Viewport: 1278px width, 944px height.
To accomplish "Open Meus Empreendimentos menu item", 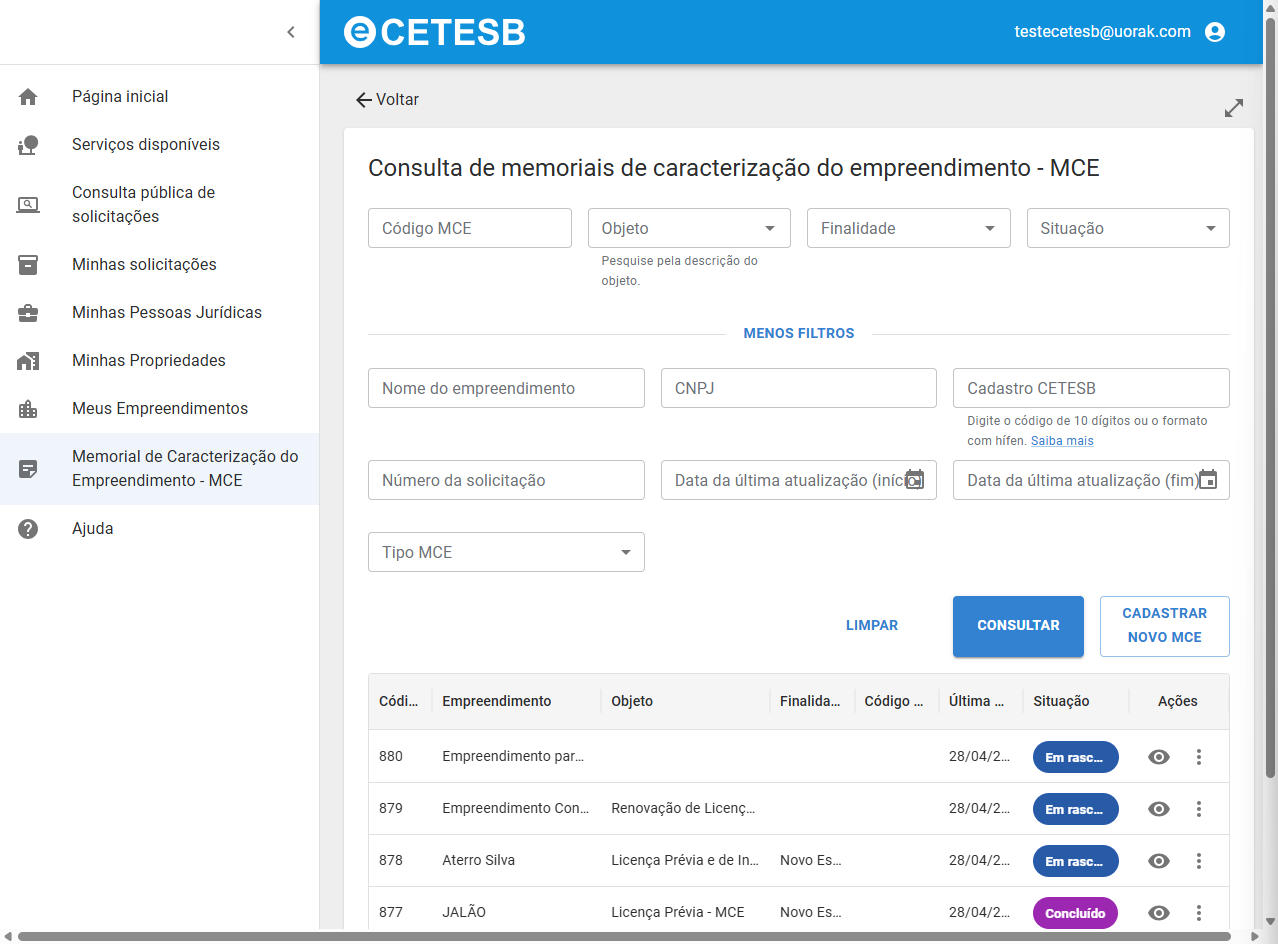I will [x=159, y=409].
